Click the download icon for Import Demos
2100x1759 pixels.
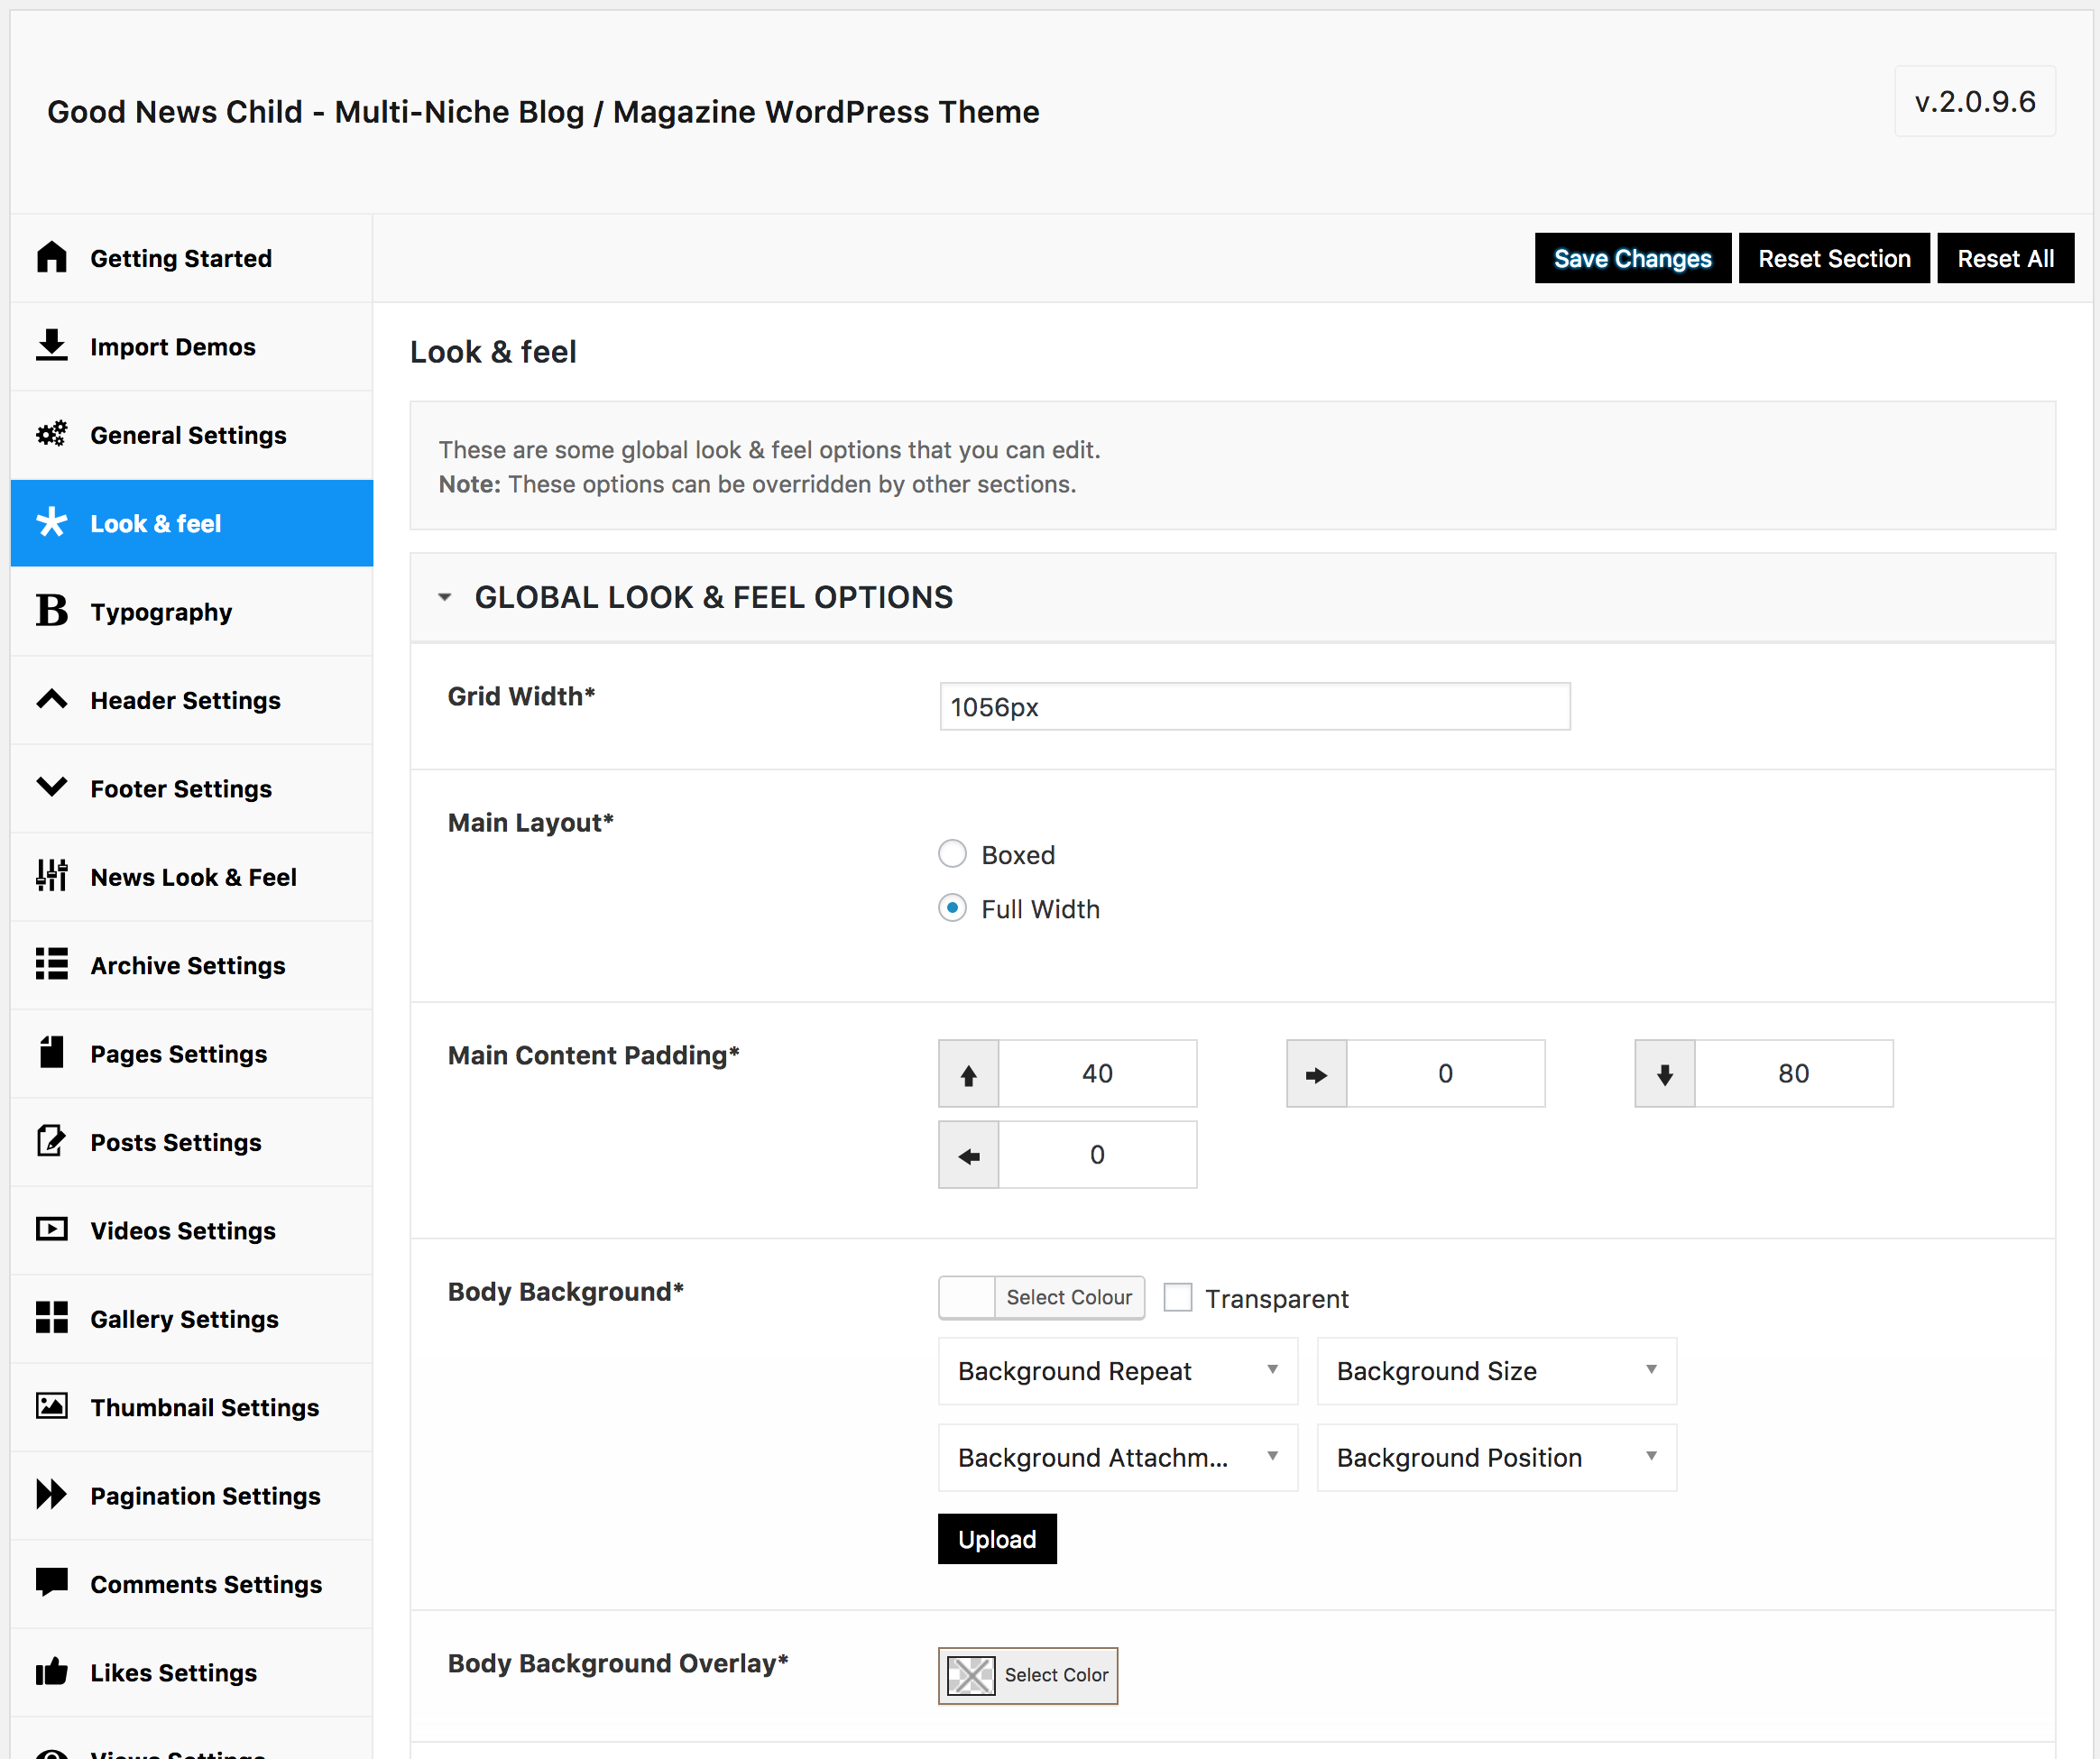tap(51, 346)
